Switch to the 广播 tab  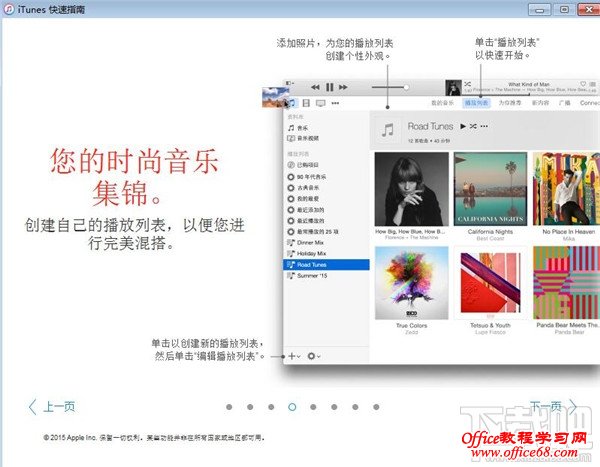click(x=565, y=103)
